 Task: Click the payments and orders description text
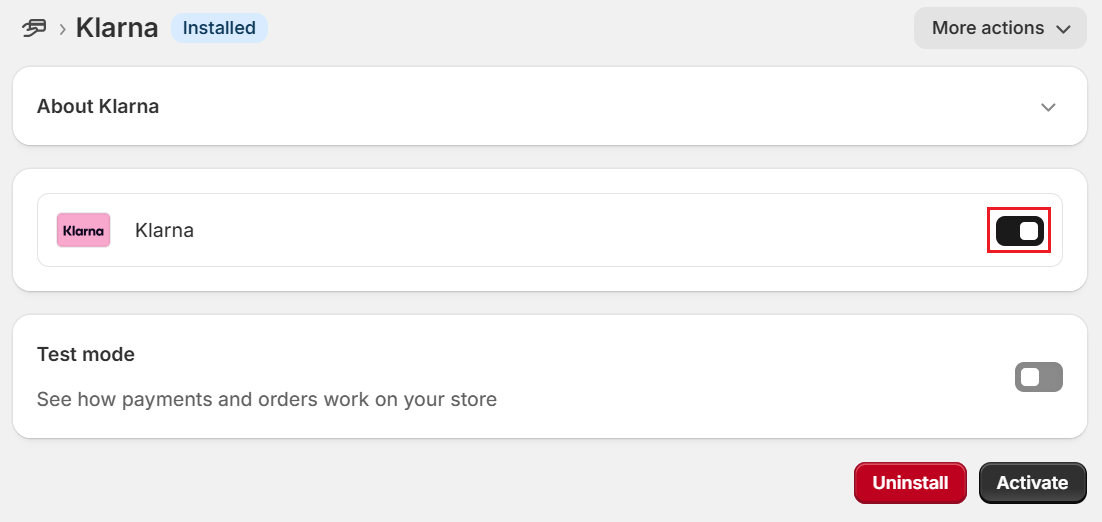pos(267,399)
